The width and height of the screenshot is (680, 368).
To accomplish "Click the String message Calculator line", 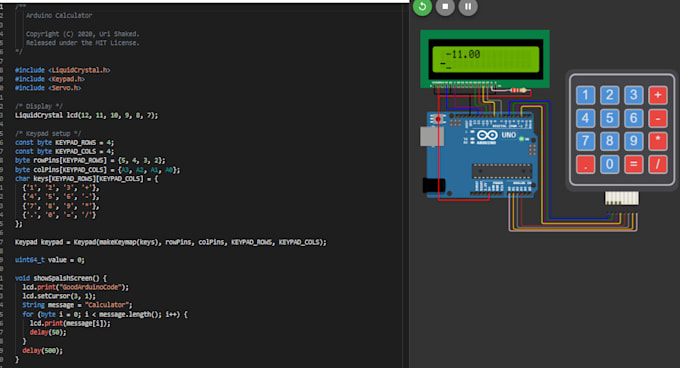I will pyautogui.click(x=77, y=305).
